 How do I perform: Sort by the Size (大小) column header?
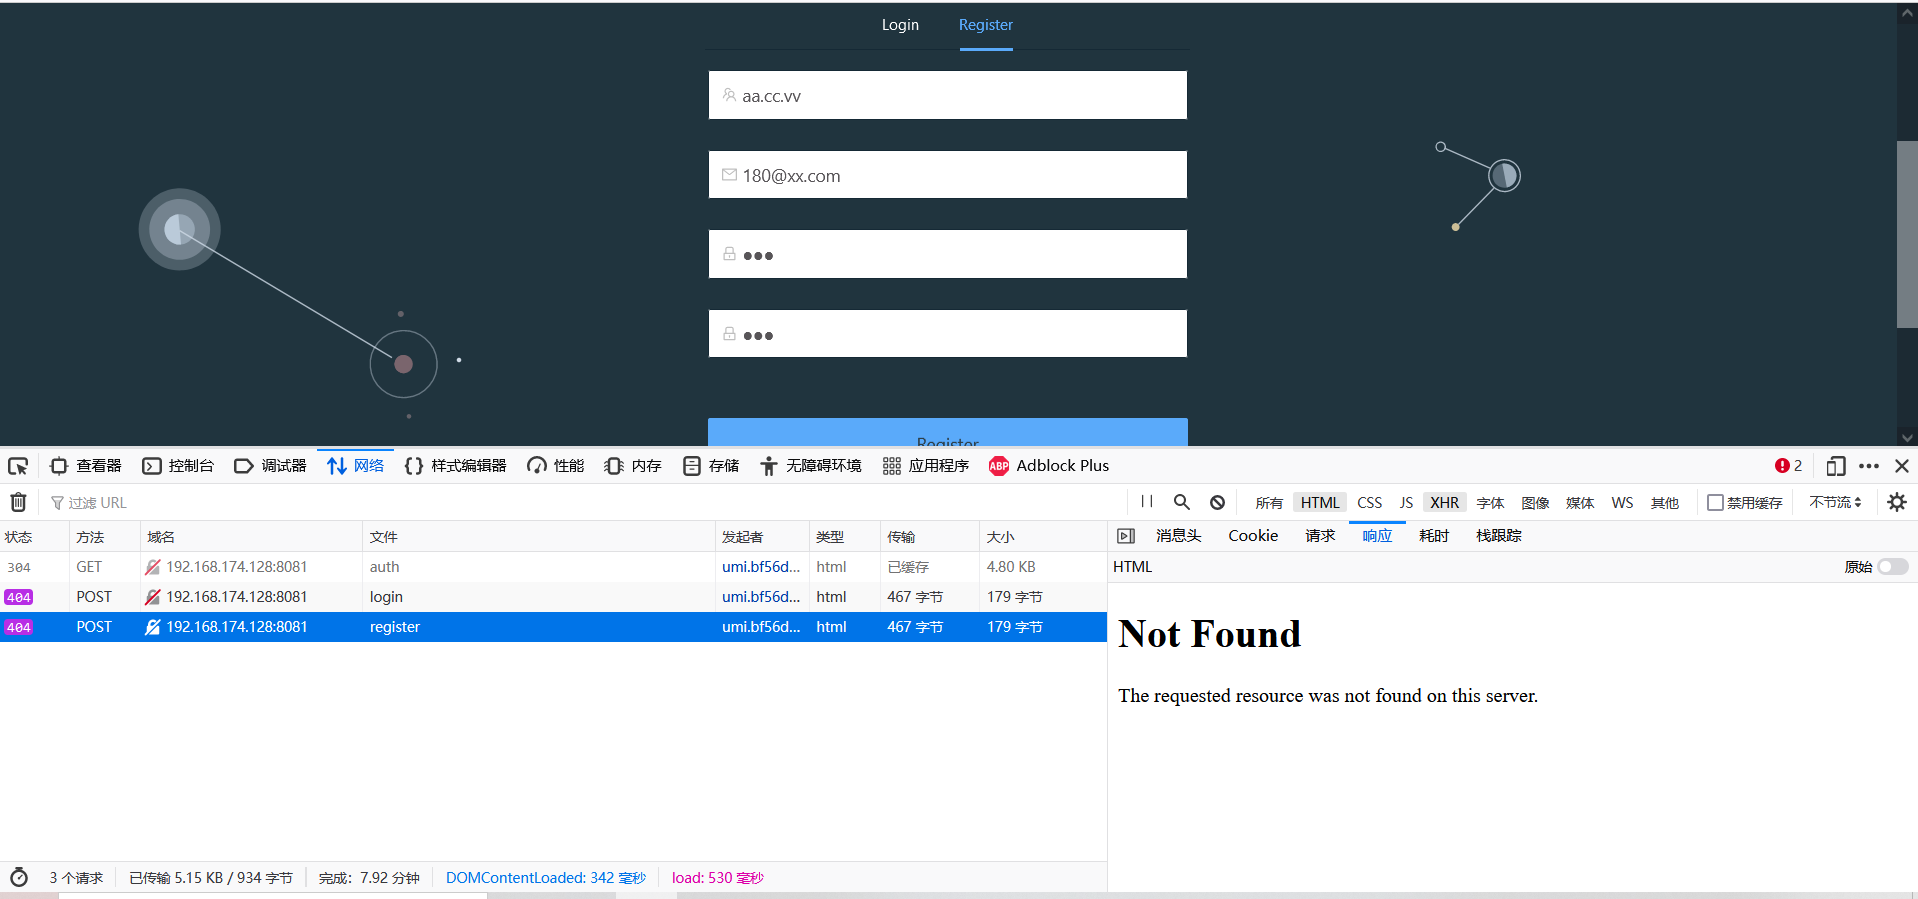[x=1043, y=537]
